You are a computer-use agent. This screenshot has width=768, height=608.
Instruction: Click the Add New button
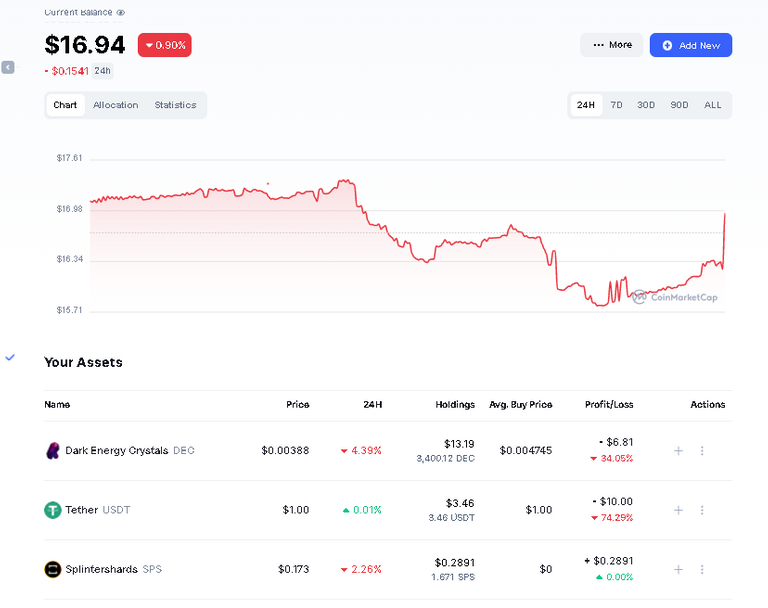(691, 45)
